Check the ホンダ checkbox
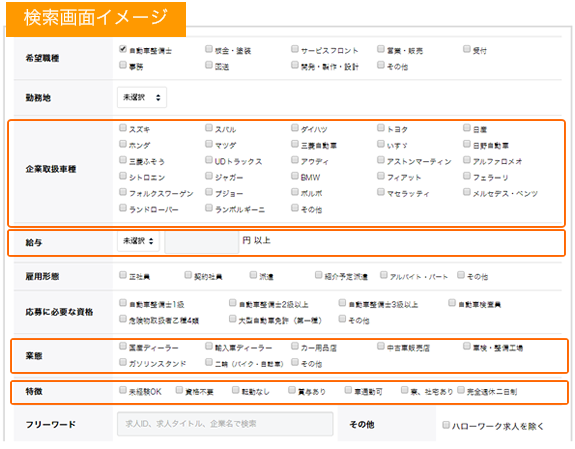The height and width of the screenshot is (449, 575). click(x=123, y=144)
